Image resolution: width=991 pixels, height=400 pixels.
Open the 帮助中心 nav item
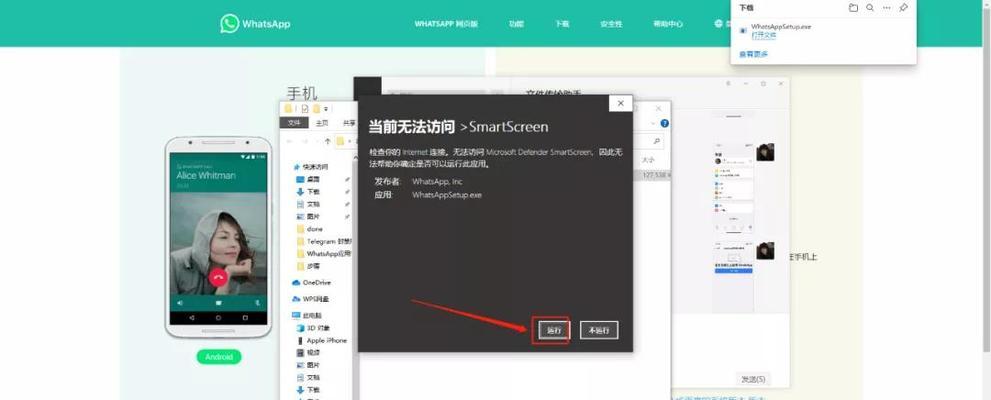coord(668,24)
